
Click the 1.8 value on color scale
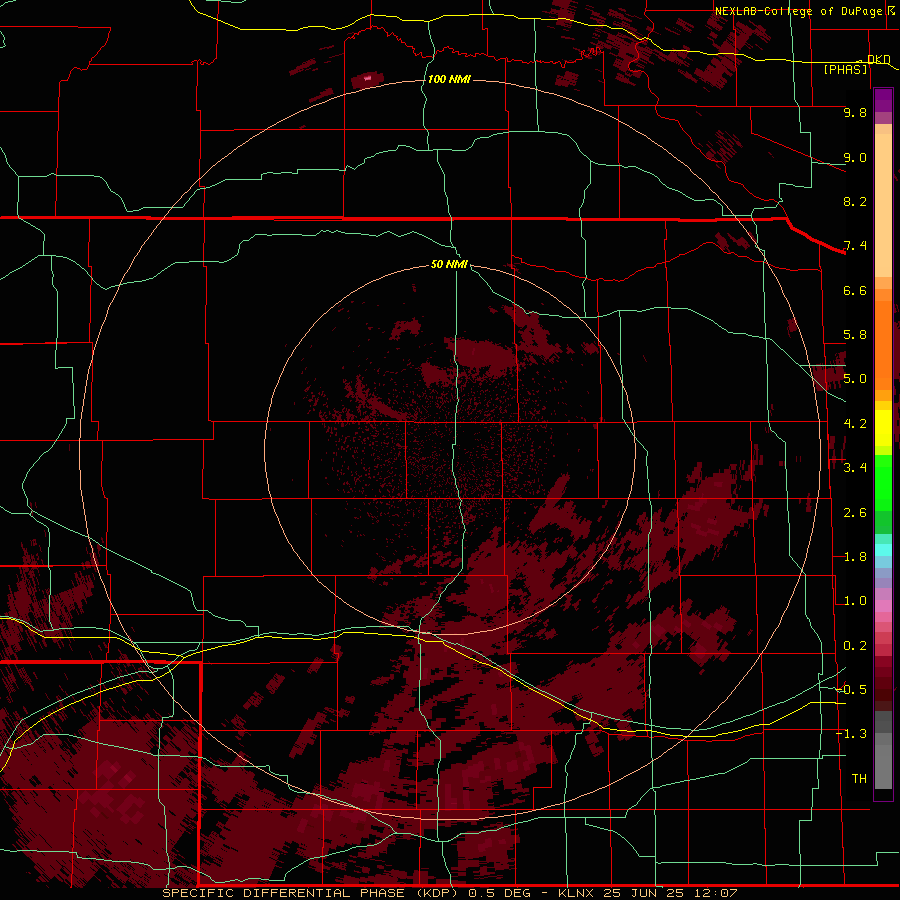pos(855,557)
